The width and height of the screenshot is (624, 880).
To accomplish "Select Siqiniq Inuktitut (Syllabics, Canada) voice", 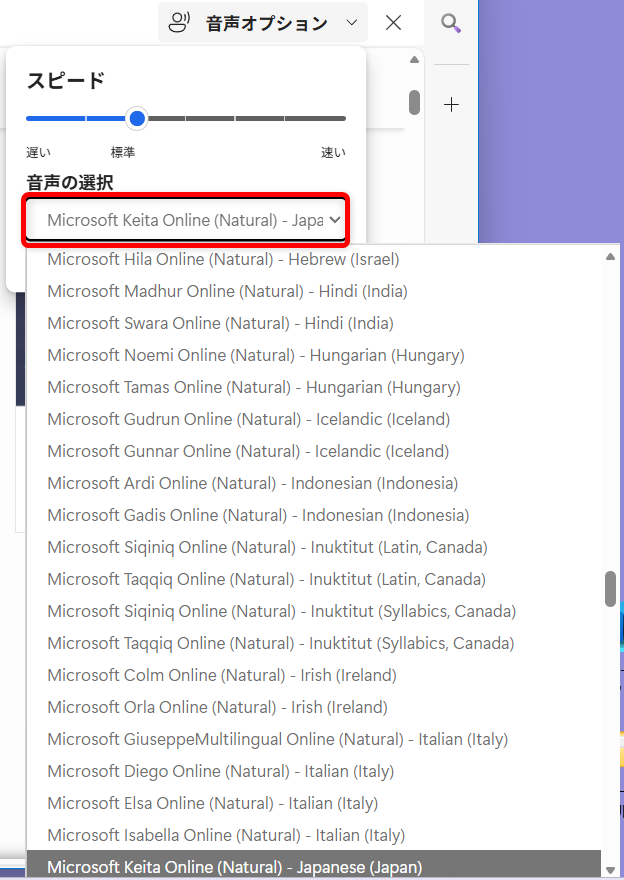I will pyautogui.click(x=313, y=611).
